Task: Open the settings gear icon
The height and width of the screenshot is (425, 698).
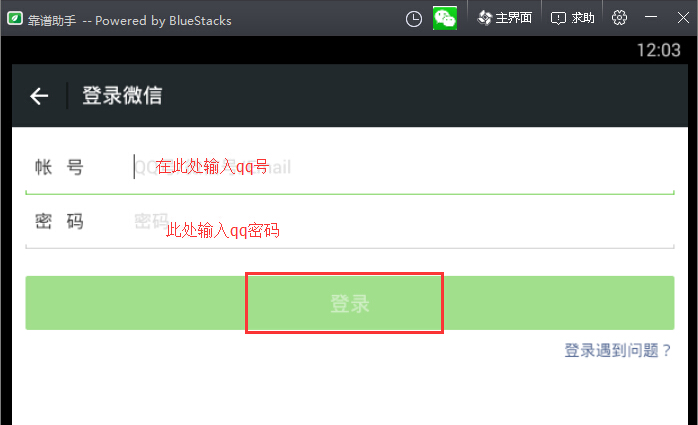Action: click(619, 18)
